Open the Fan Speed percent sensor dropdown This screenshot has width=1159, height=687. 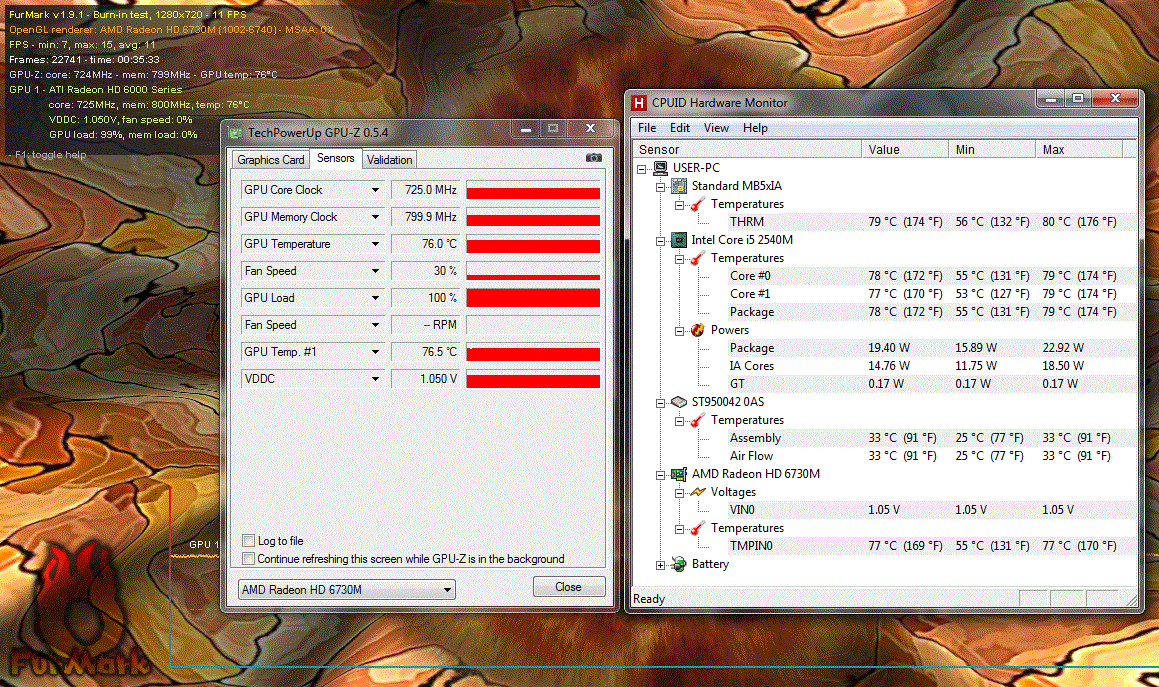(x=375, y=271)
